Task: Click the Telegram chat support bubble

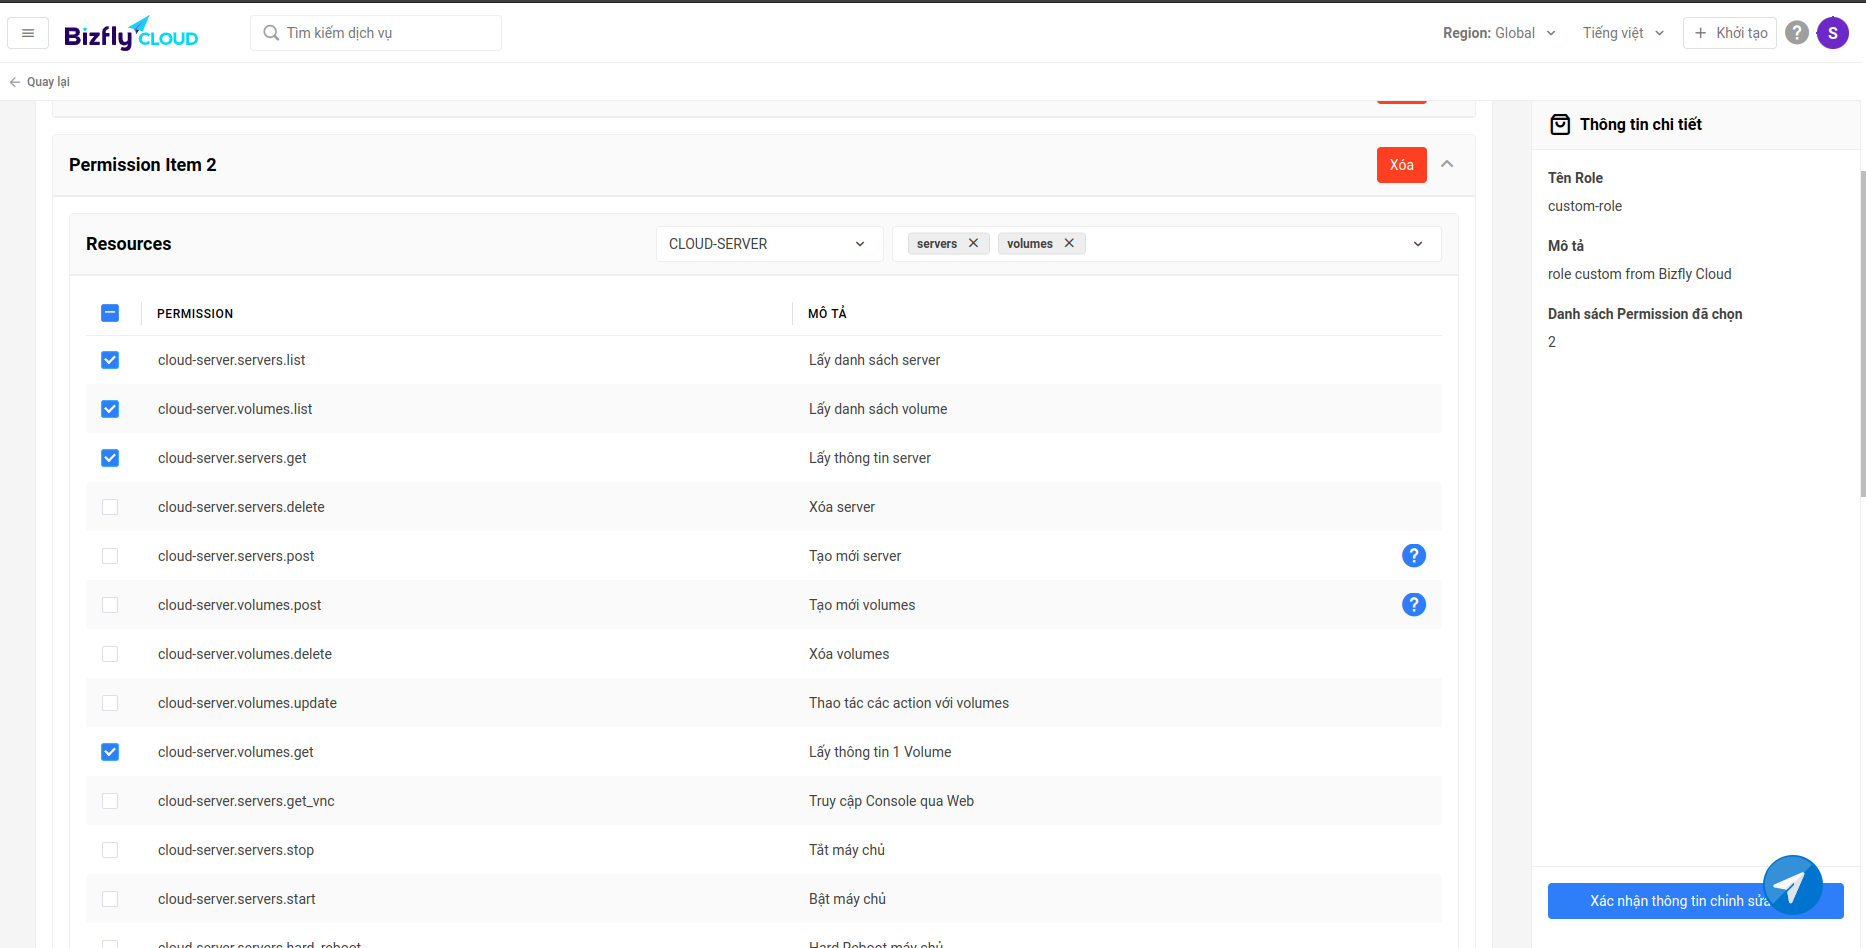Action: coord(1792,885)
